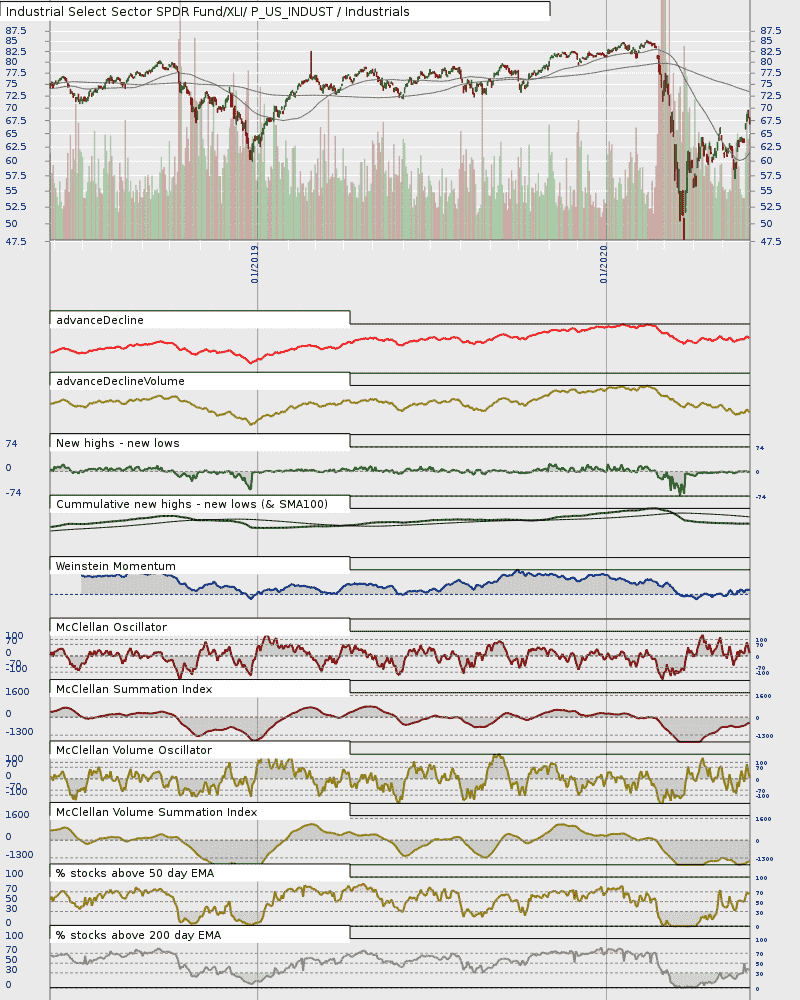Click the 'New highs - new lows' label

pyautogui.click(x=117, y=443)
